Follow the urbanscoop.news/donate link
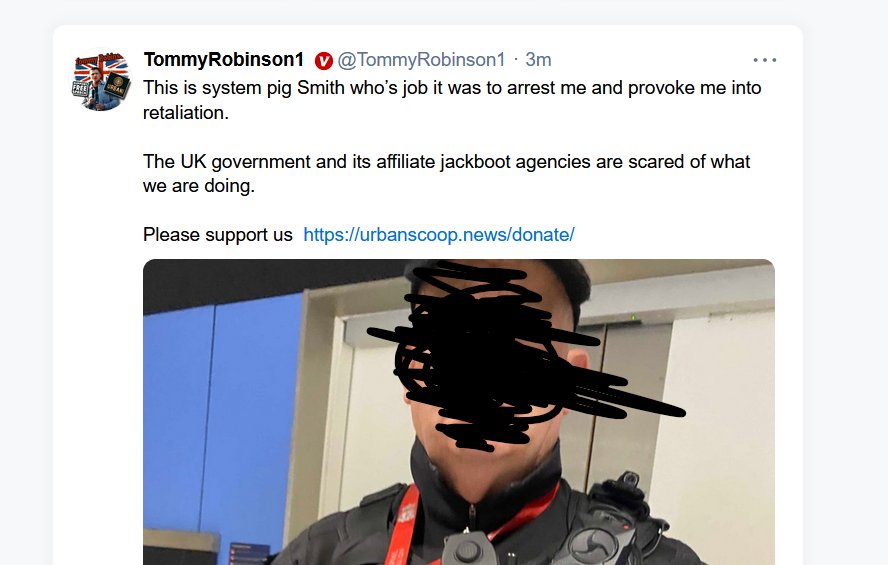This screenshot has height=565, width=888. click(x=439, y=234)
